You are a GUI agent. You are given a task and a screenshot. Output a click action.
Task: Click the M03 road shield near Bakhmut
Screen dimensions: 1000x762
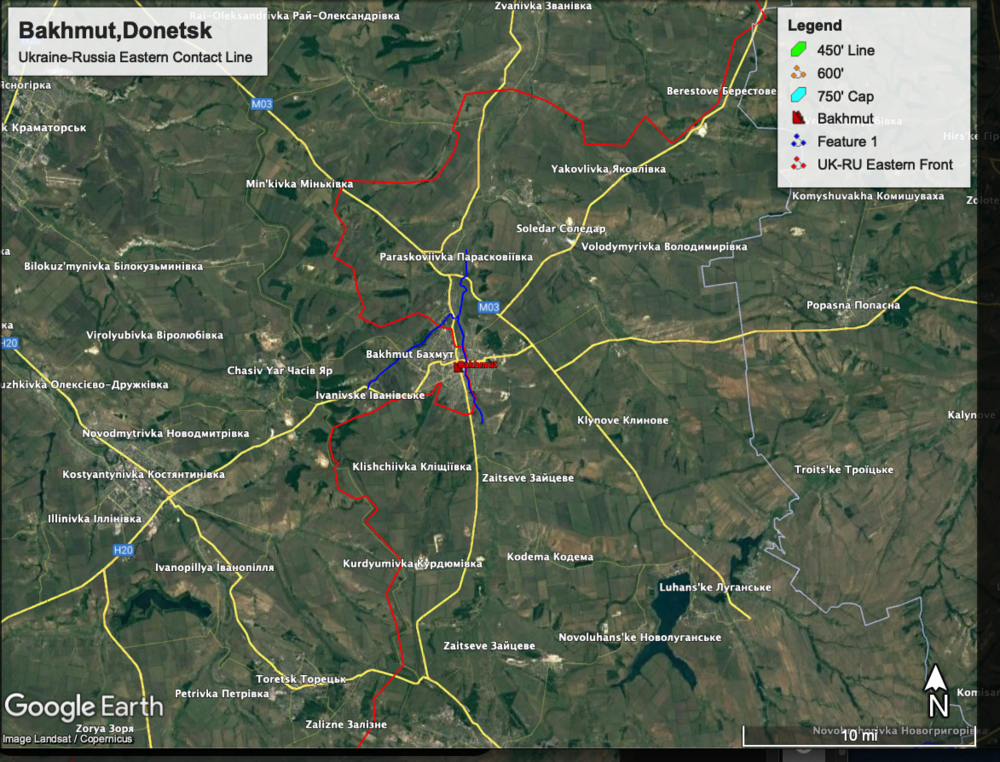click(488, 307)
